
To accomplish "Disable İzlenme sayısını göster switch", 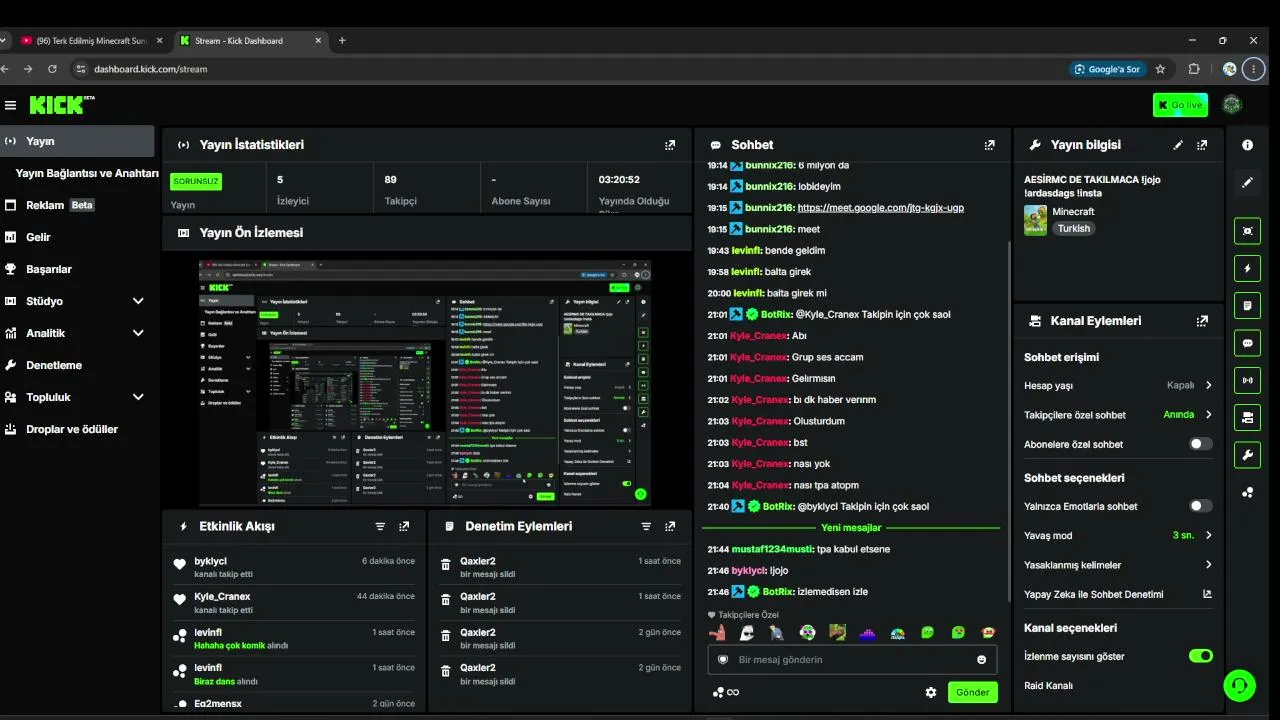I will 1200,656.
